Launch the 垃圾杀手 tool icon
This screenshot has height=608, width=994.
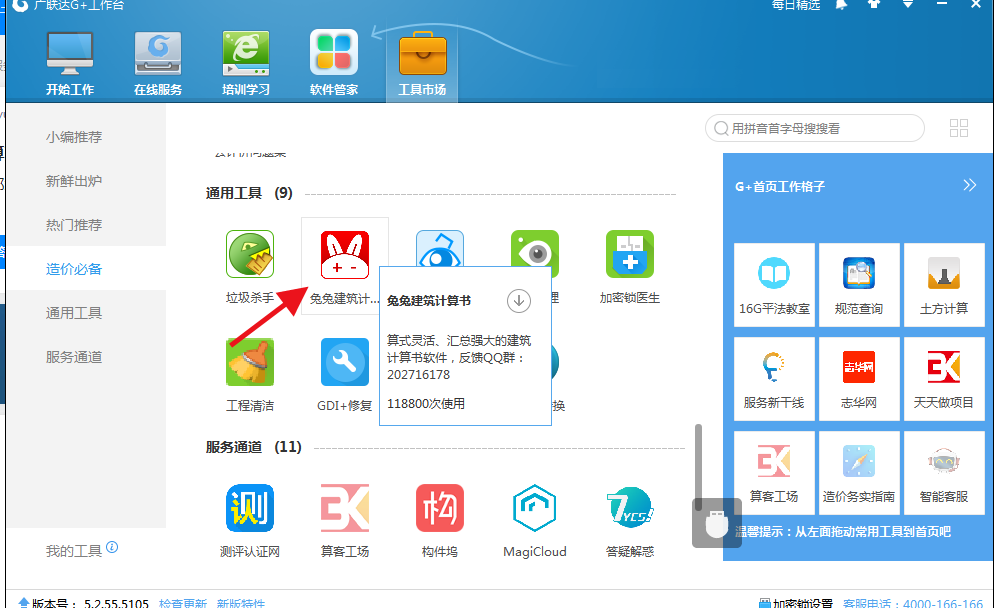250,254
